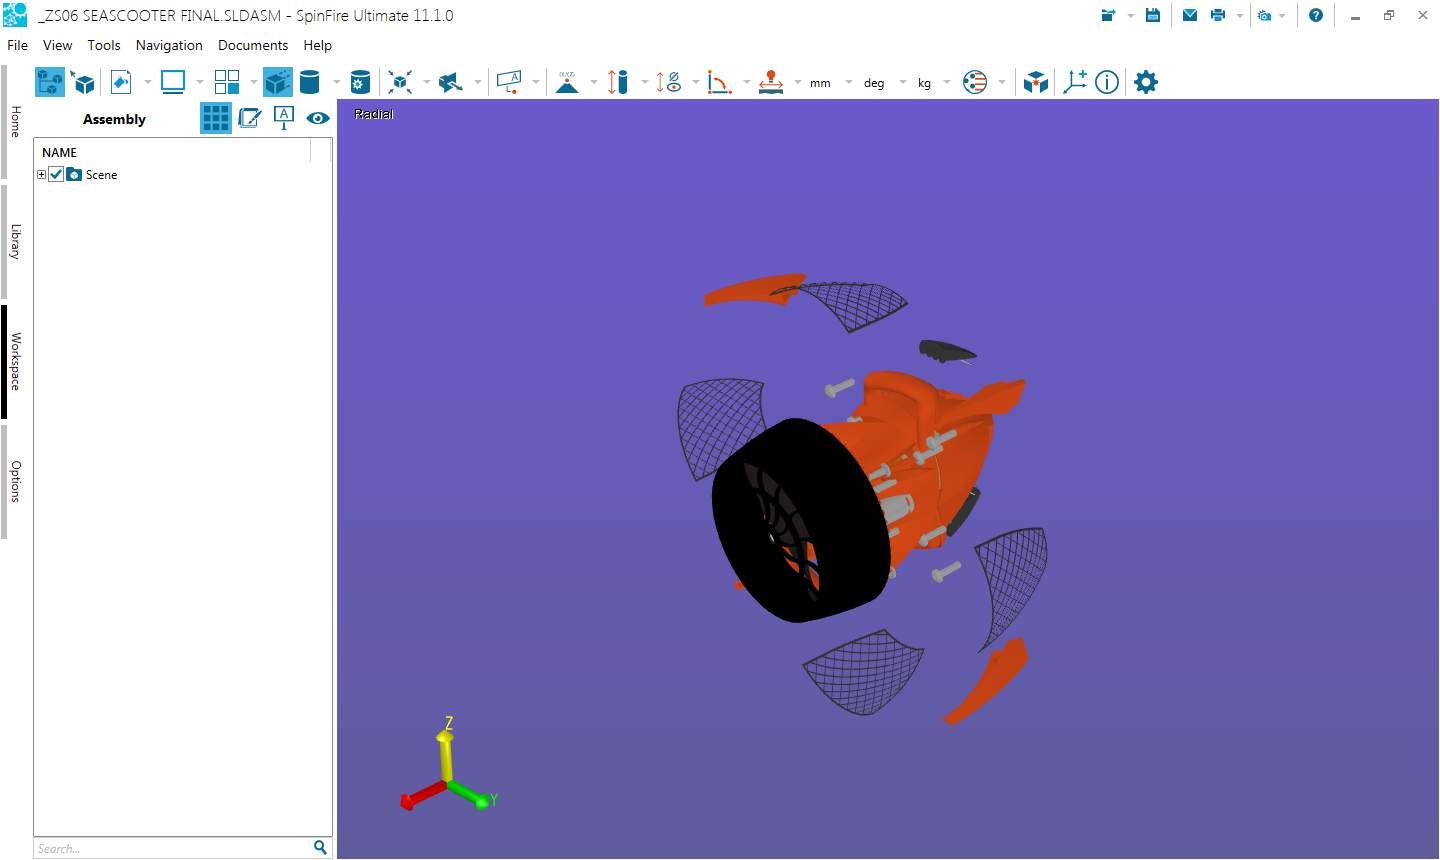This screenshot has width=1440, height=860.
Task: Open the Documents menu
Action: [253, 45]
